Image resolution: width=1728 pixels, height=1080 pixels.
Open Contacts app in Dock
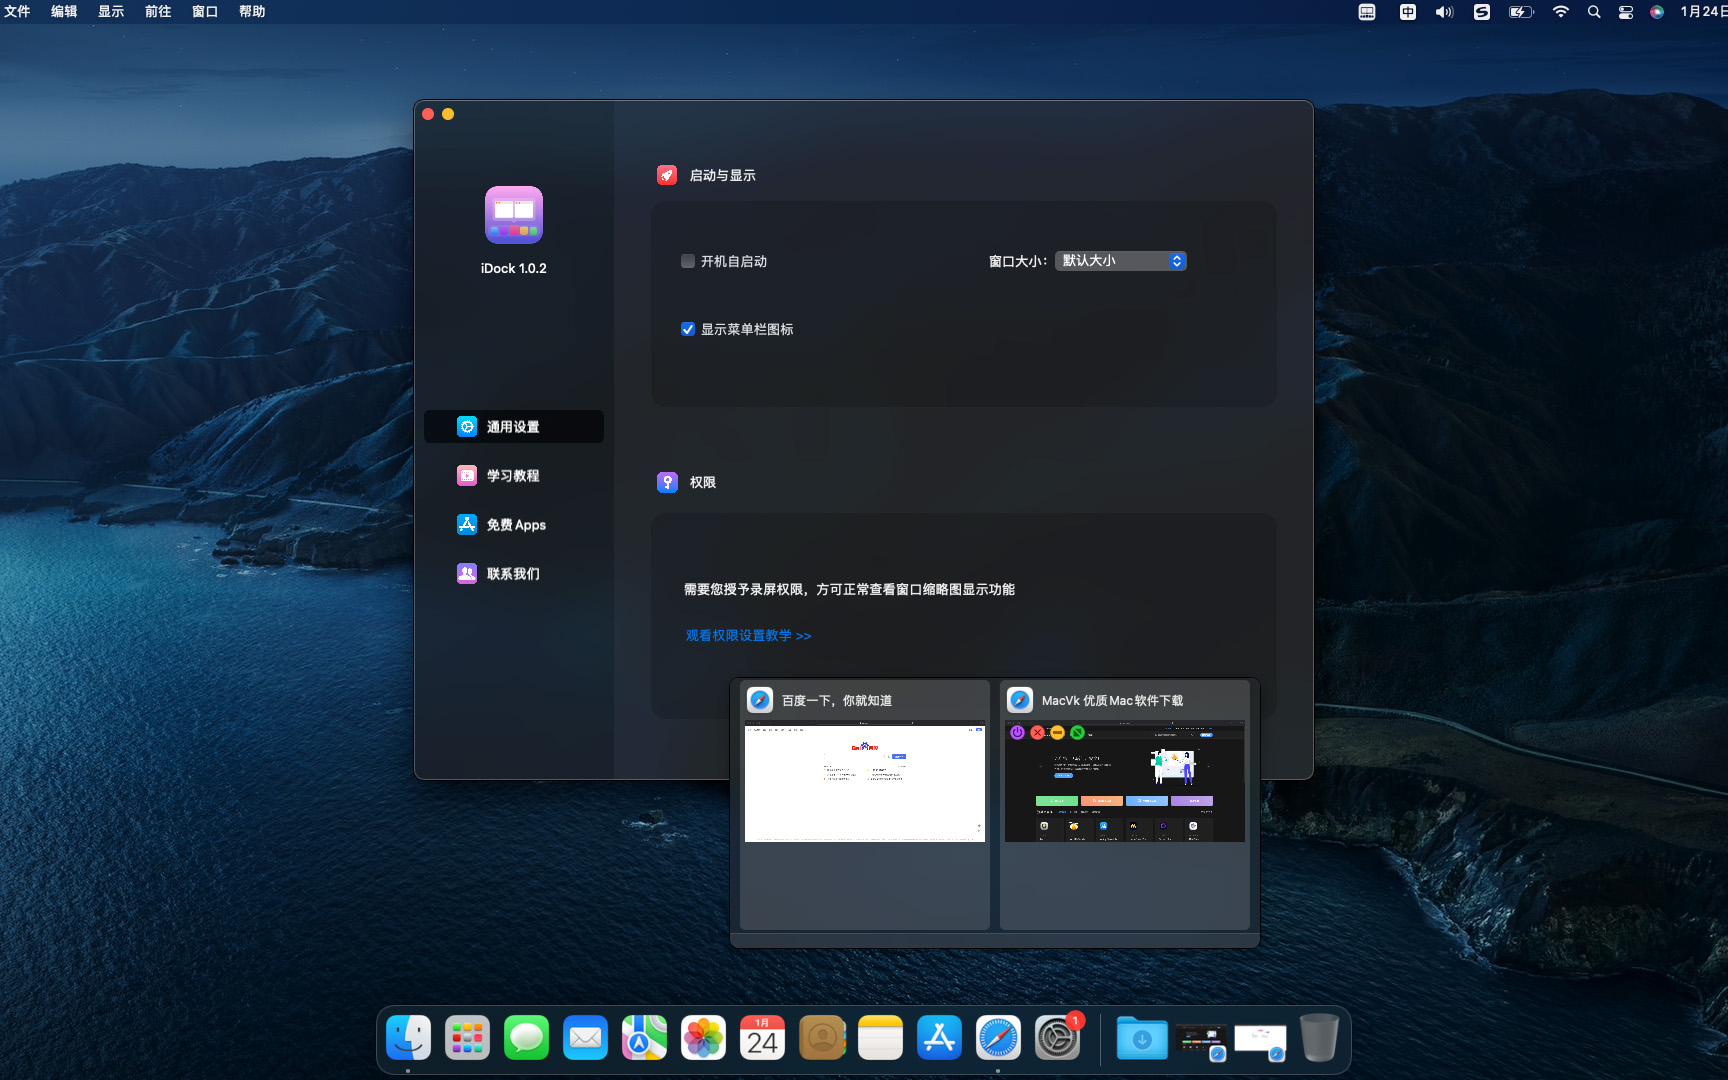(822, 1038)
